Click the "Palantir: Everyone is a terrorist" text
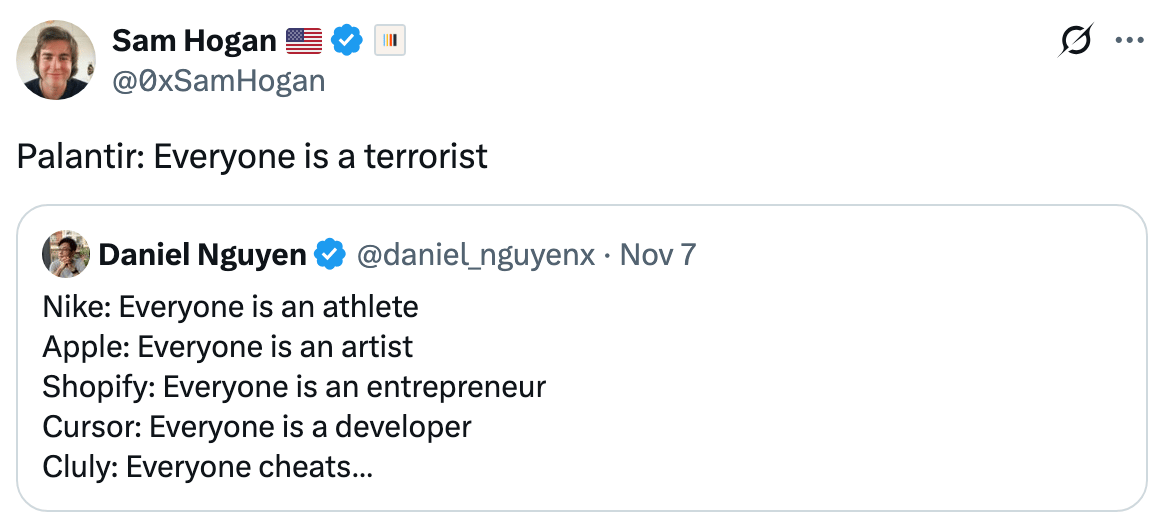This screenshot has height=532, width=1168. click(252, 157)
